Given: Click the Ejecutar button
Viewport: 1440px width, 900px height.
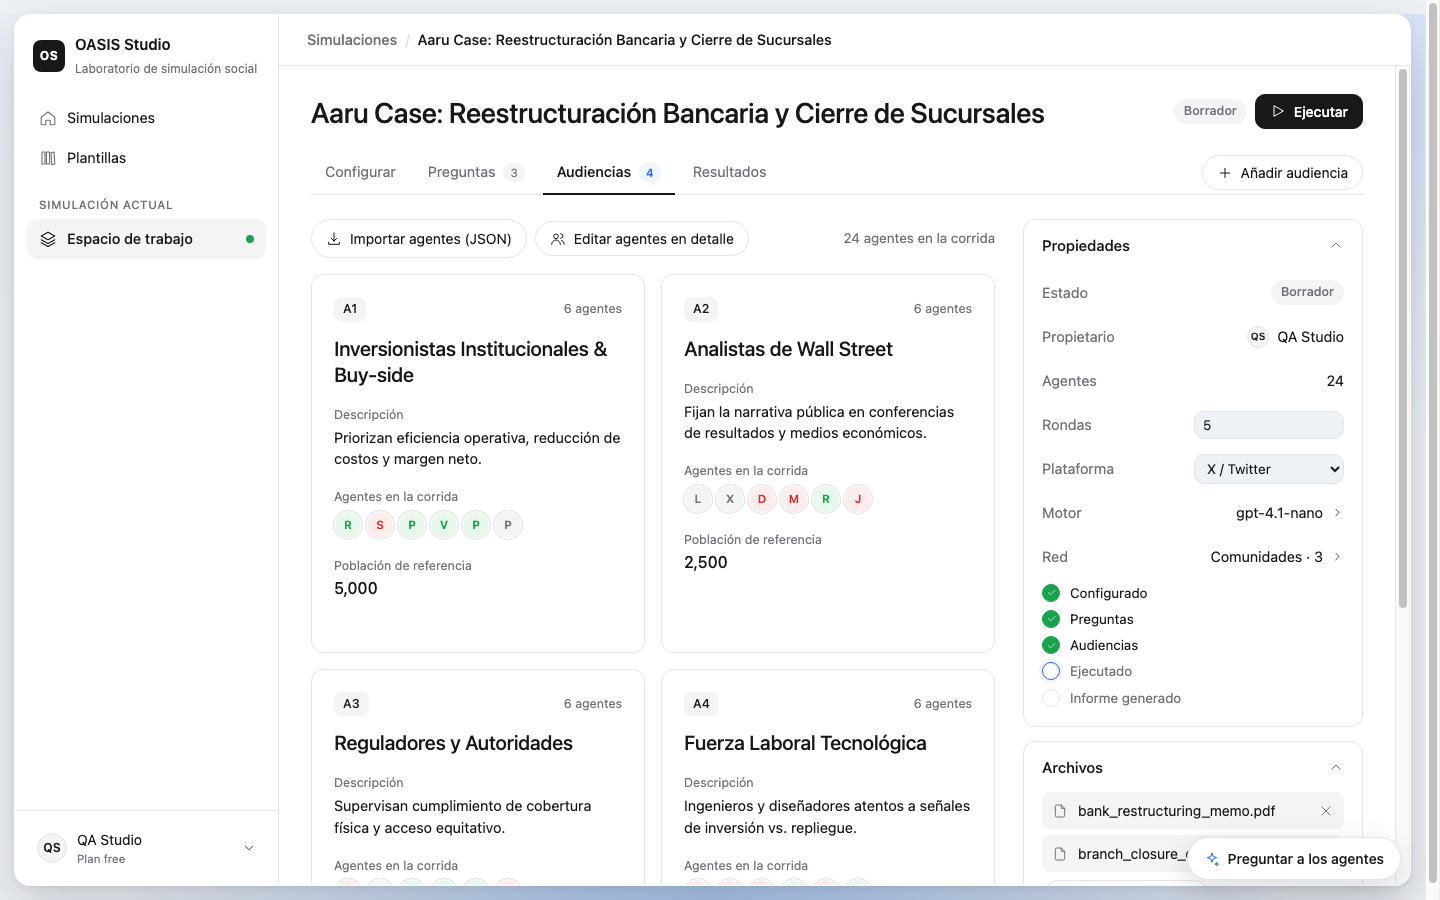Looking at the screenshot, I should [x=1309, y=111].
